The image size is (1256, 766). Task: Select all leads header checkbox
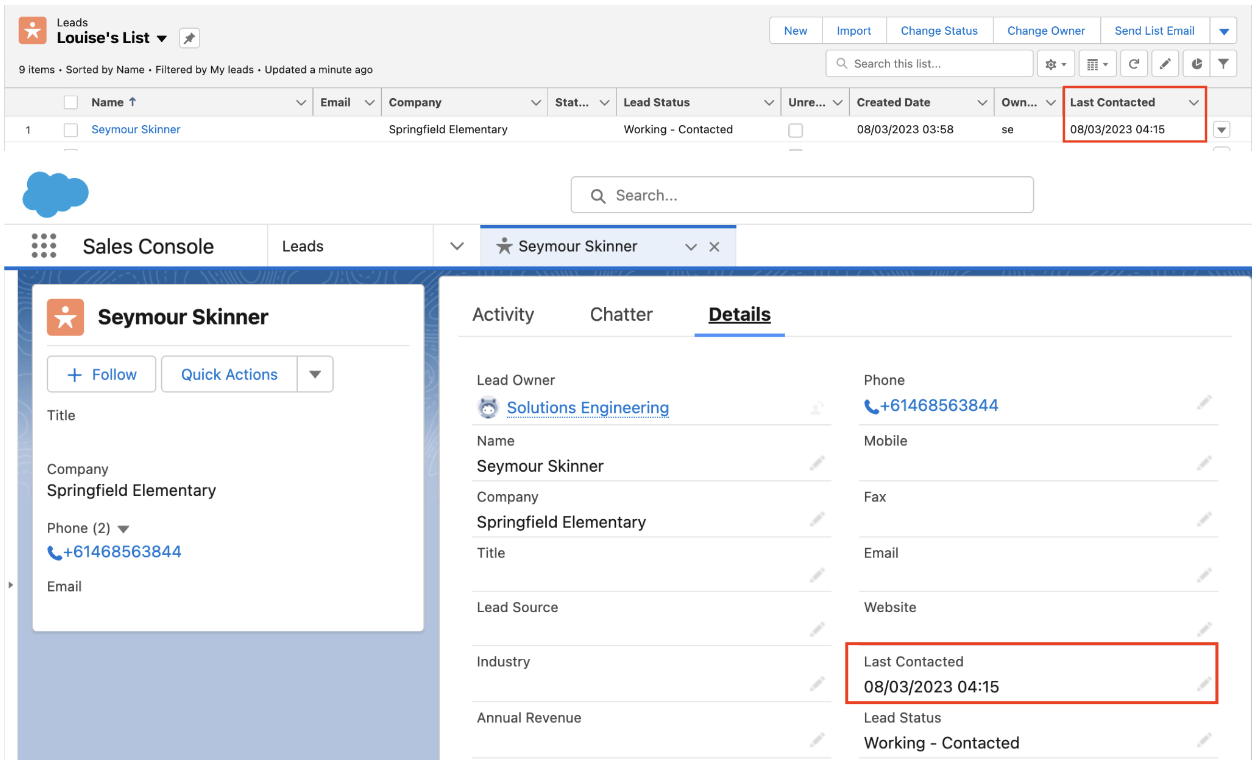pyautogui.click(x=71, y=102)
